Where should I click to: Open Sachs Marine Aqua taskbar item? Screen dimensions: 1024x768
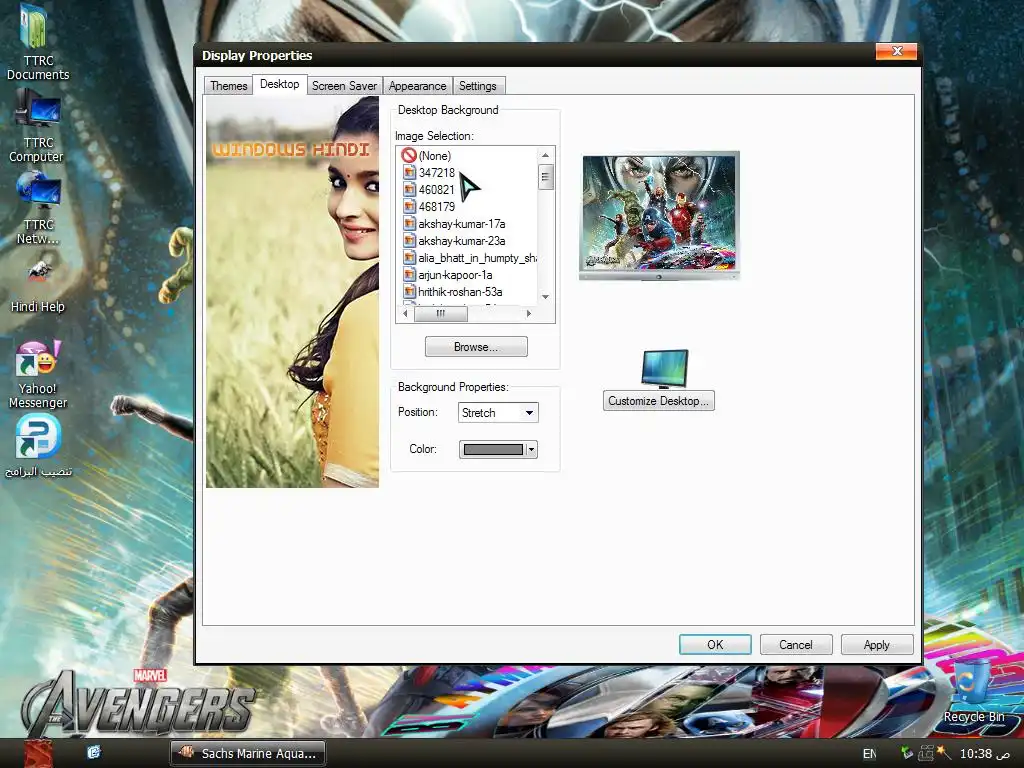coord(248,753)
